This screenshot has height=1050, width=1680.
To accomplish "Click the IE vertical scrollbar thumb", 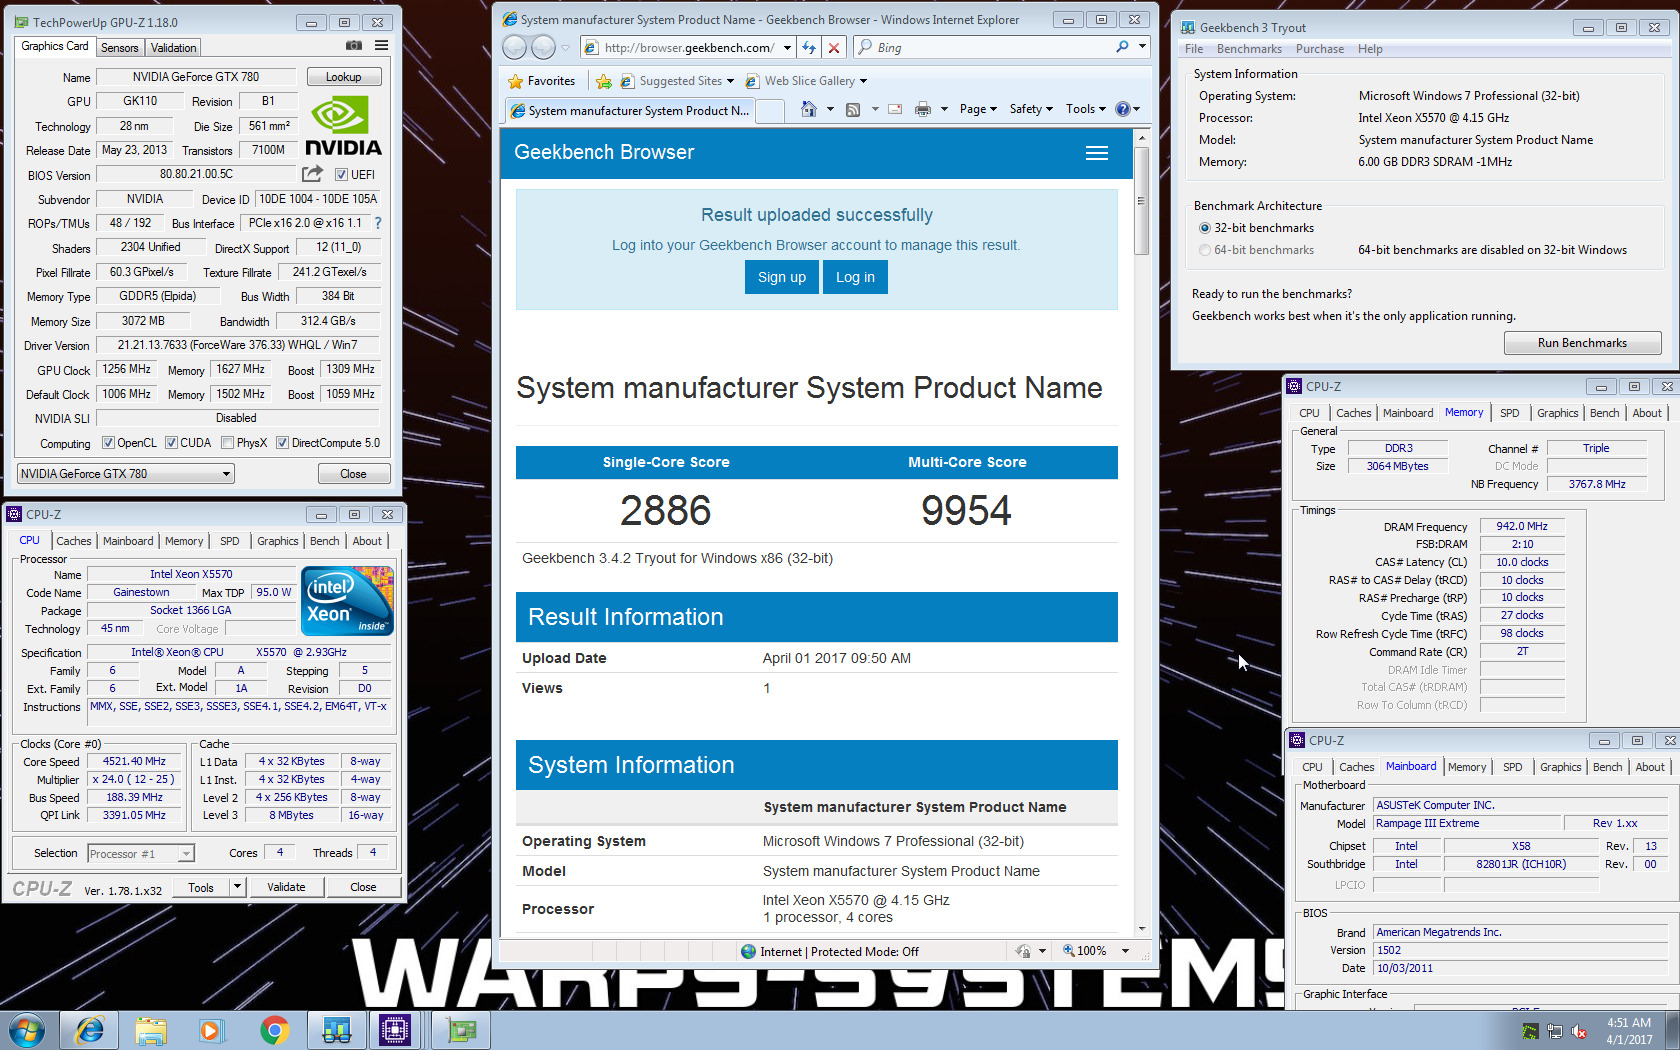I will click(x=1141, y=200).
